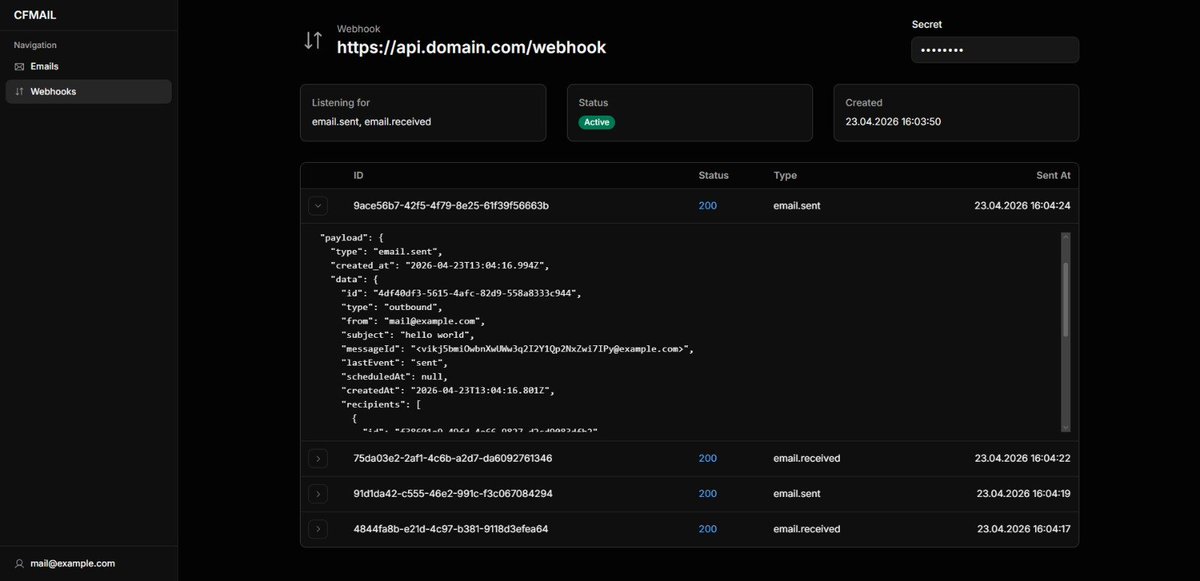Click the webhook URL https://api.domain.com/webhook
This screenshot has width=1200, height=581.
[471, 47]
